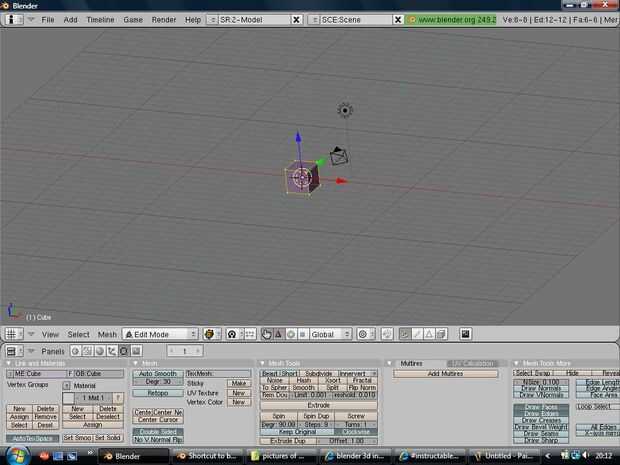Toggle Draw Normals option

(541, 388)
